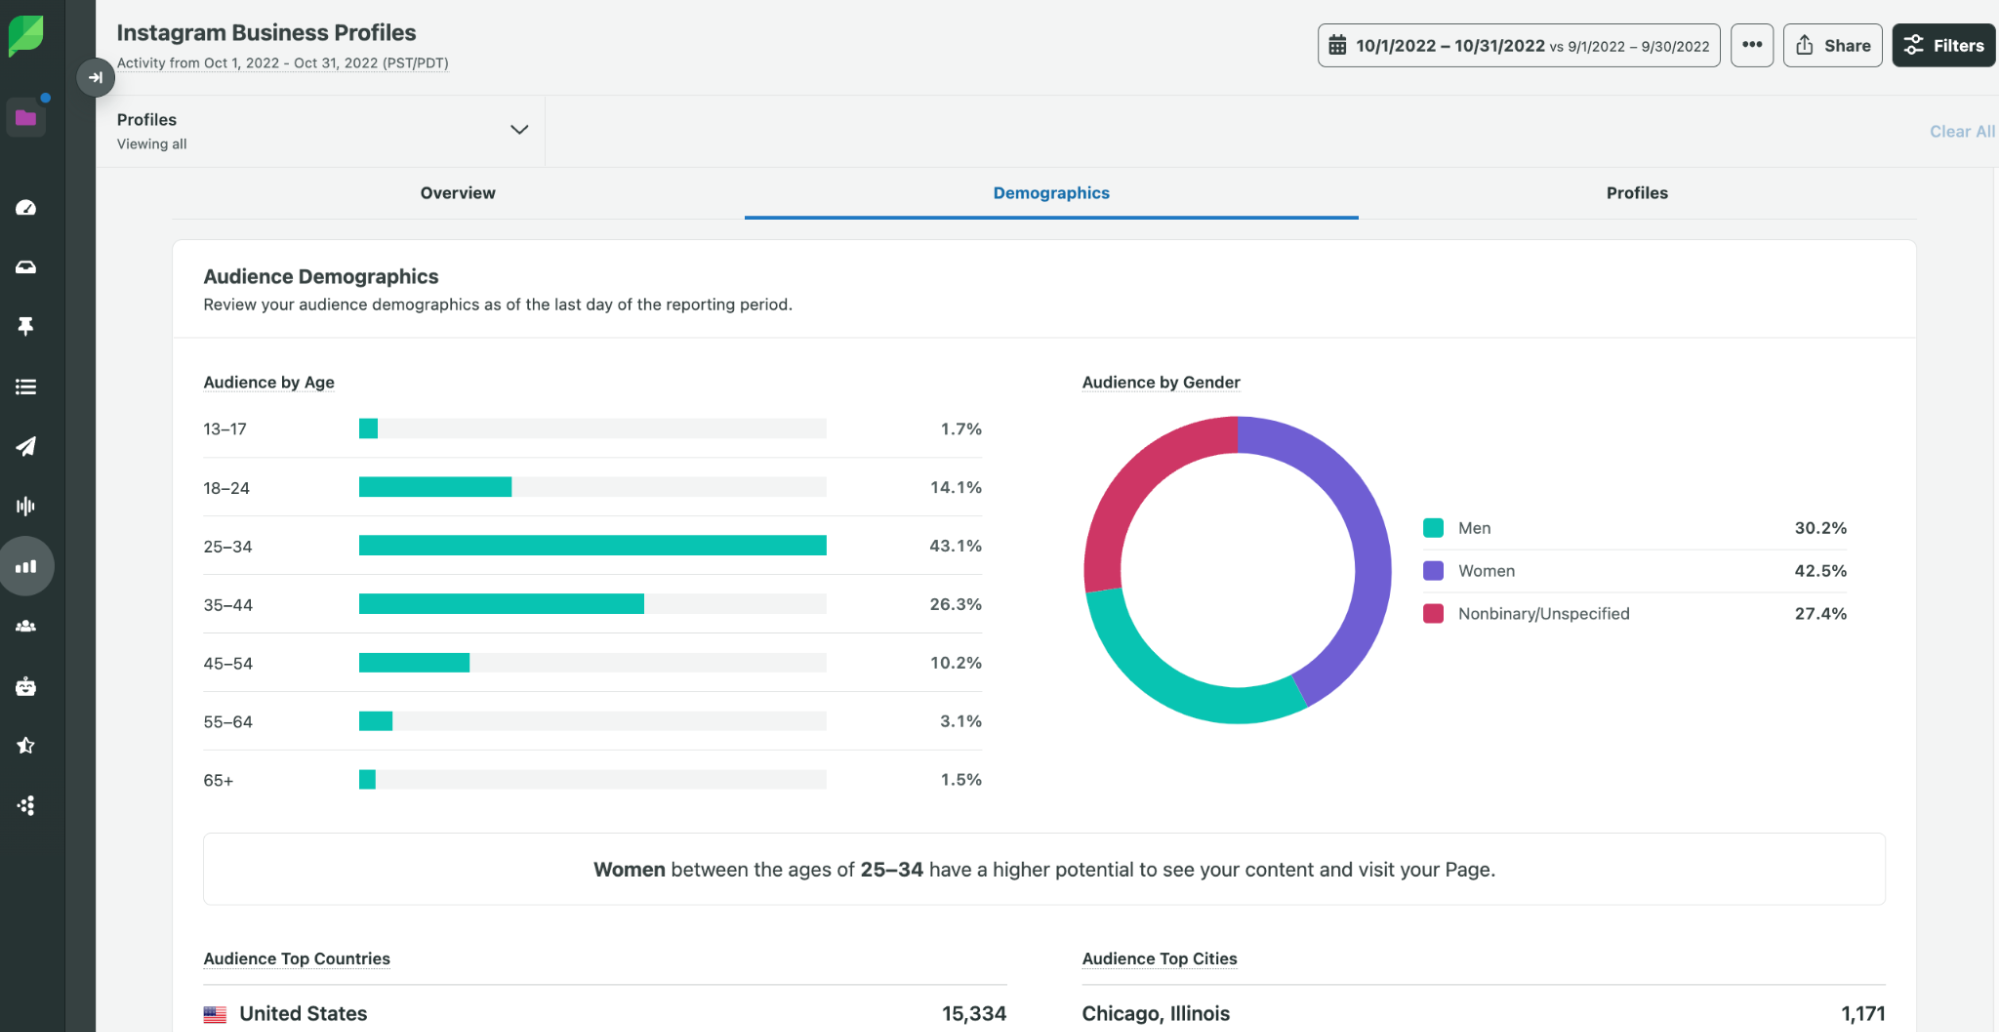Open the date range picker

tap(1518, 46)
